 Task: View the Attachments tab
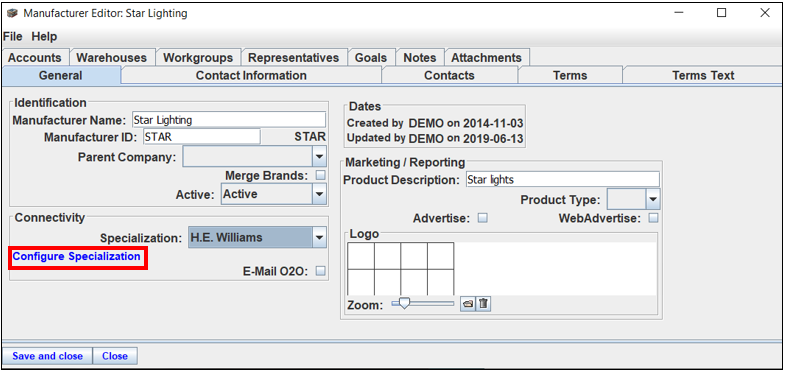coord(487,58)
